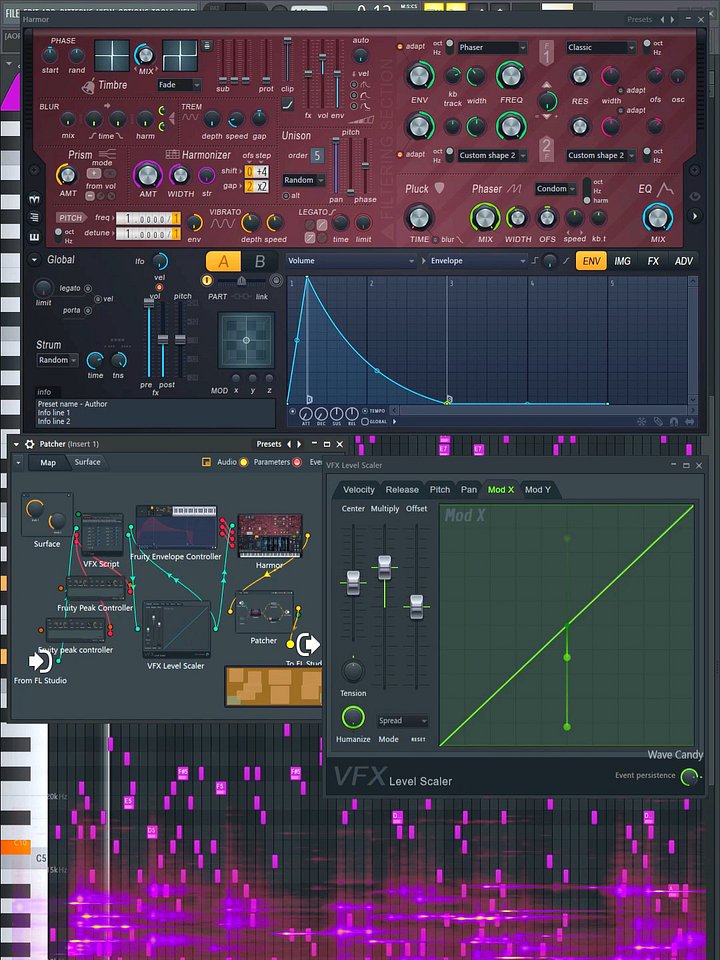Select part B in Harmor
Image resolution: width=720 pixels, height=960 pixels.
[260, 261]
